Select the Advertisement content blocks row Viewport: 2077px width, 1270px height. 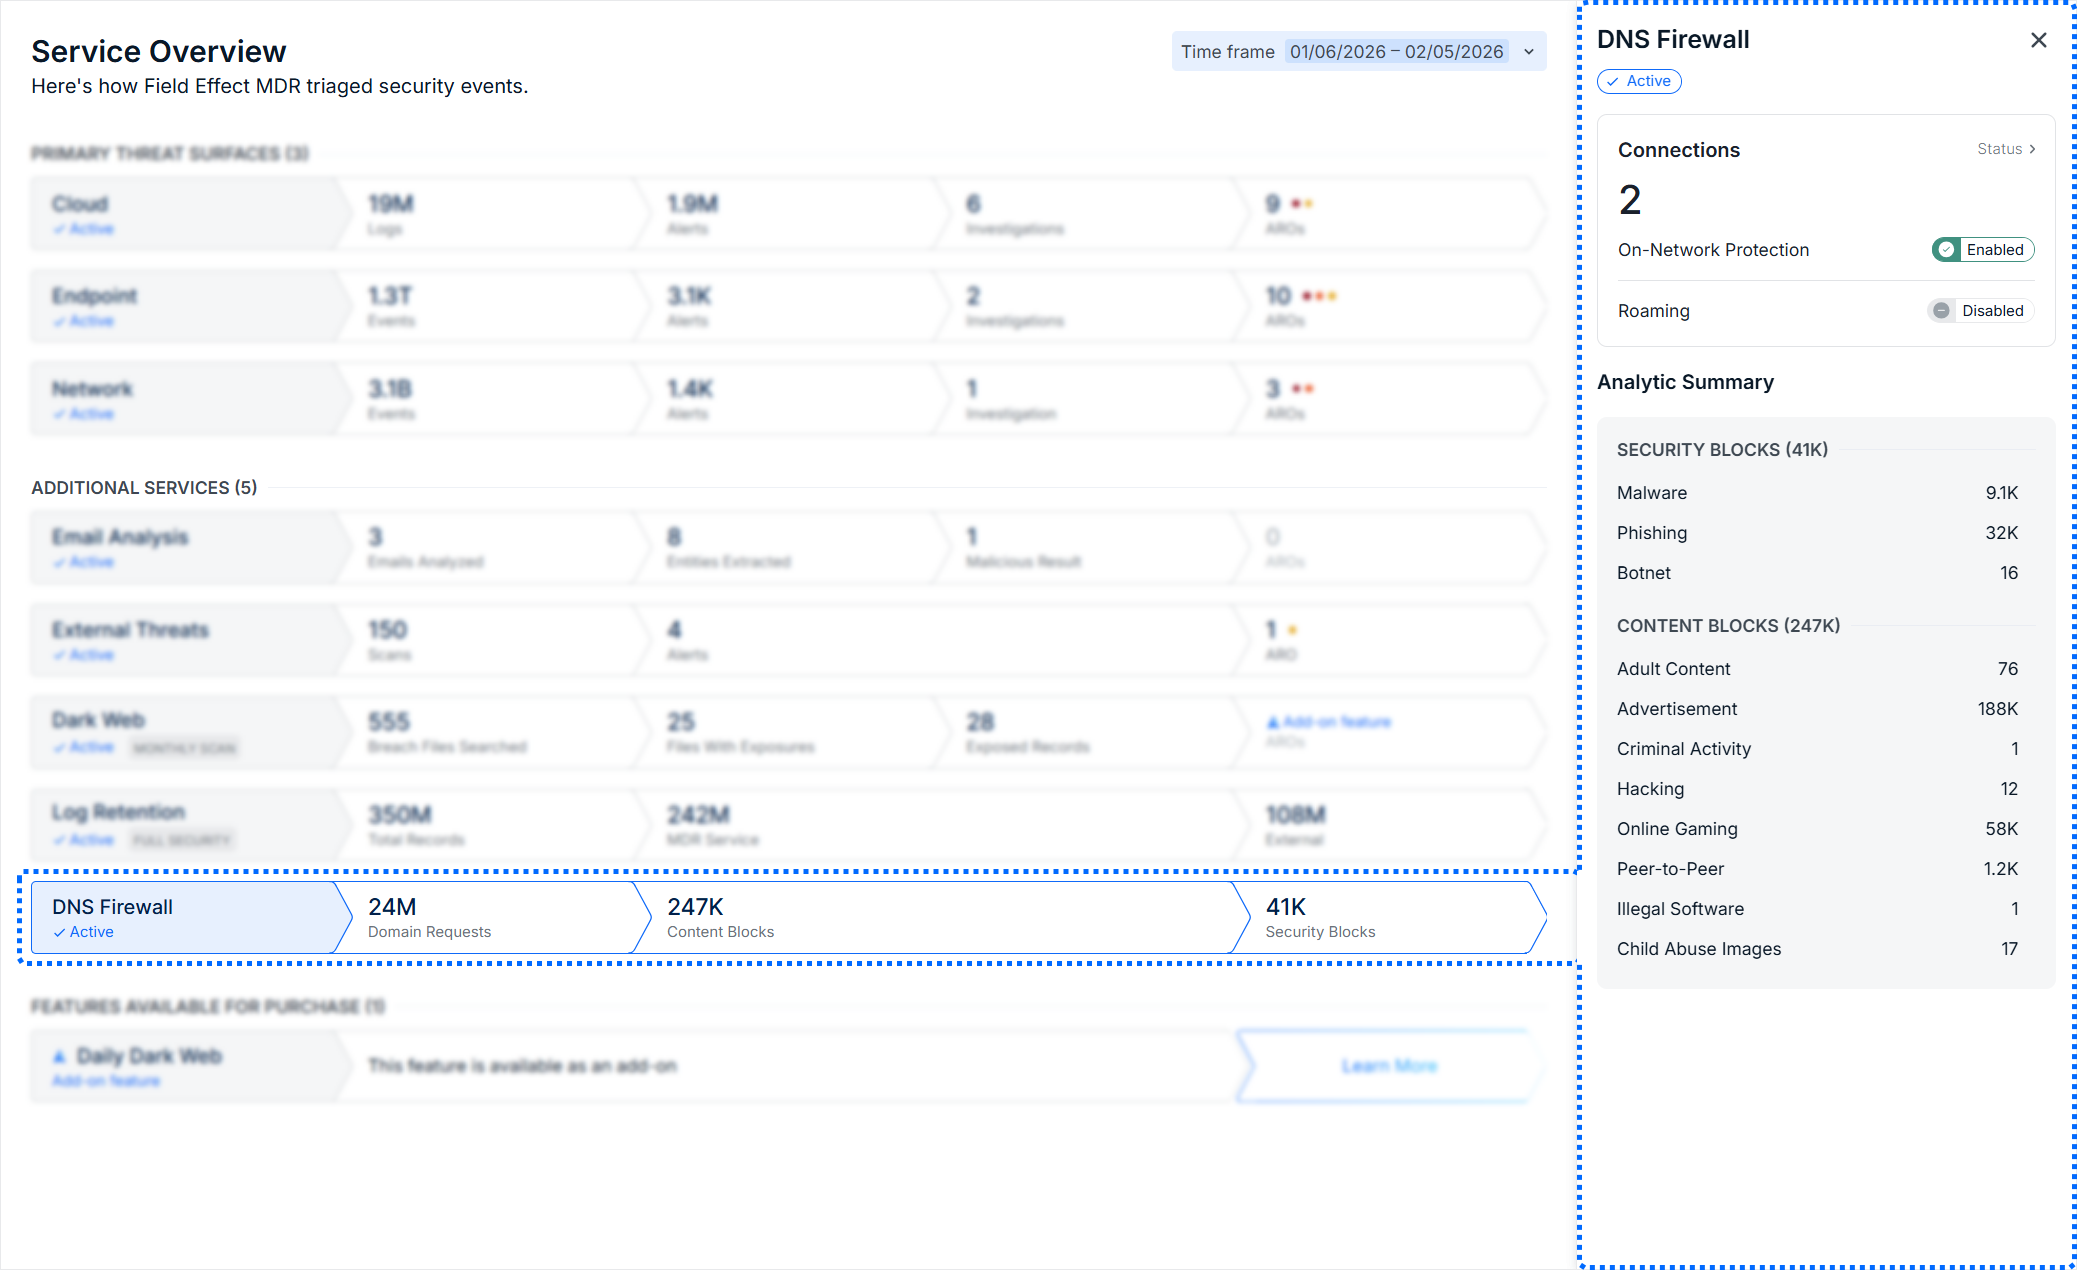1816,709
